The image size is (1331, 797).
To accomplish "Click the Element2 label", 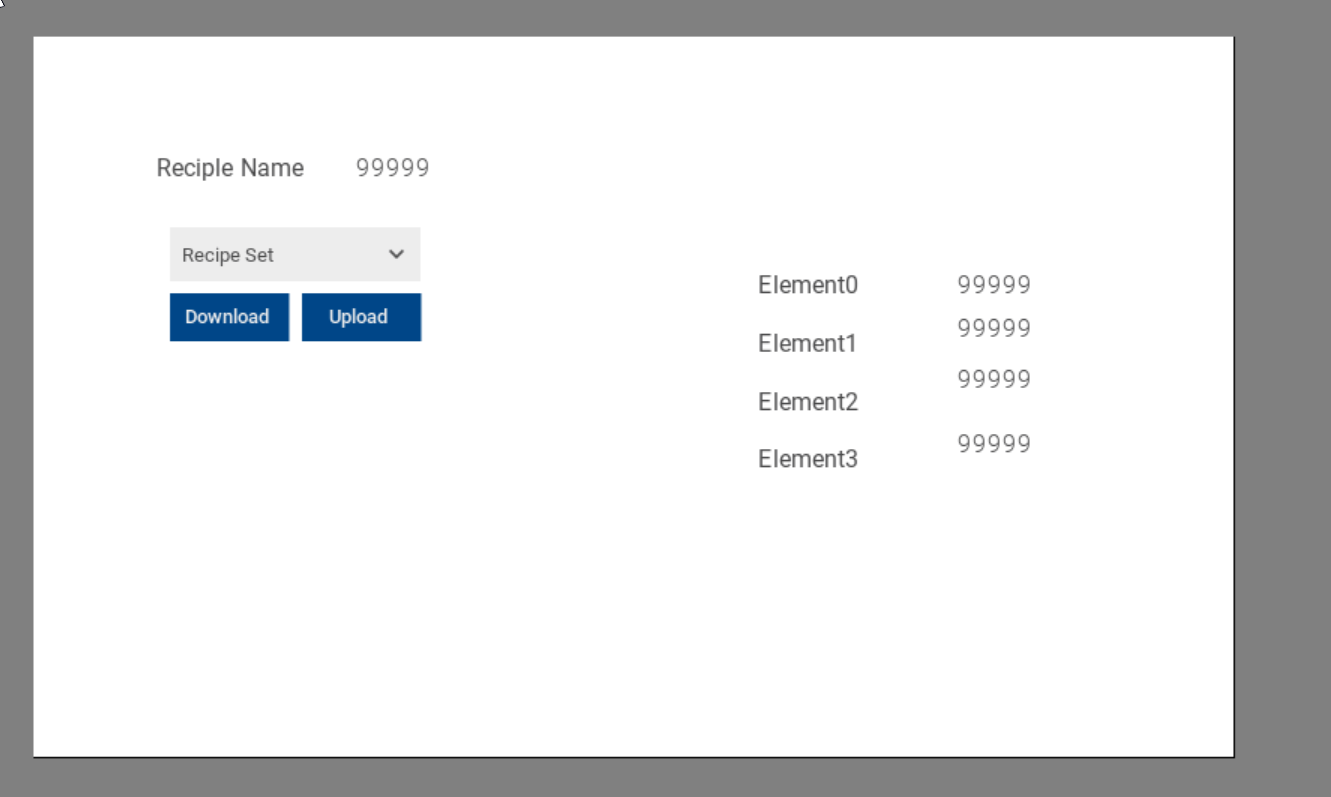I will click(x=808, y=402).
